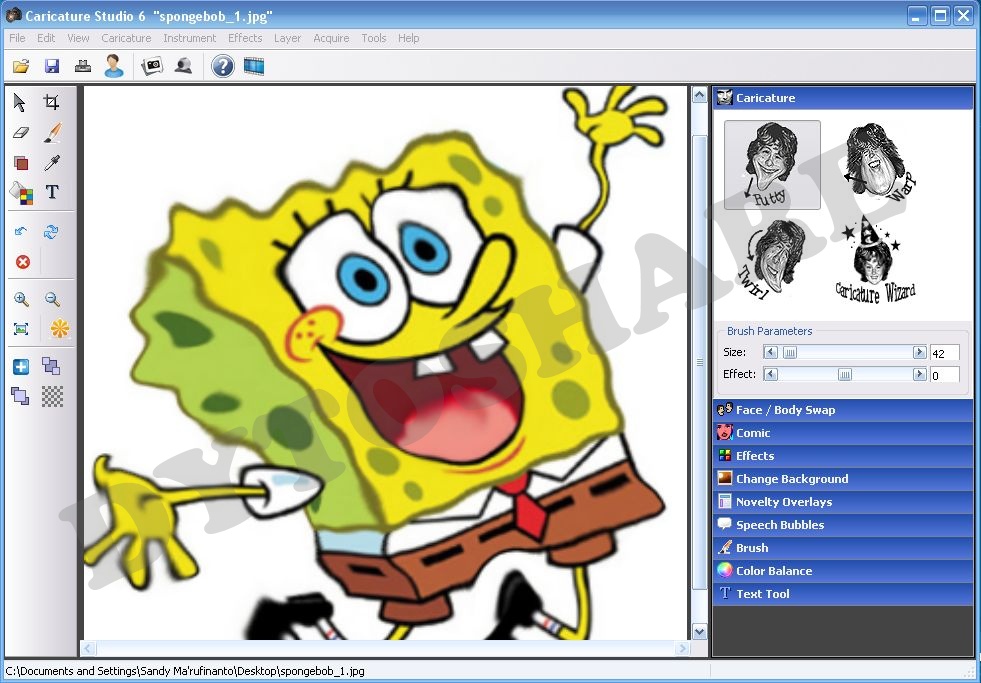Click the Size value field showing 42

(944, 353)
